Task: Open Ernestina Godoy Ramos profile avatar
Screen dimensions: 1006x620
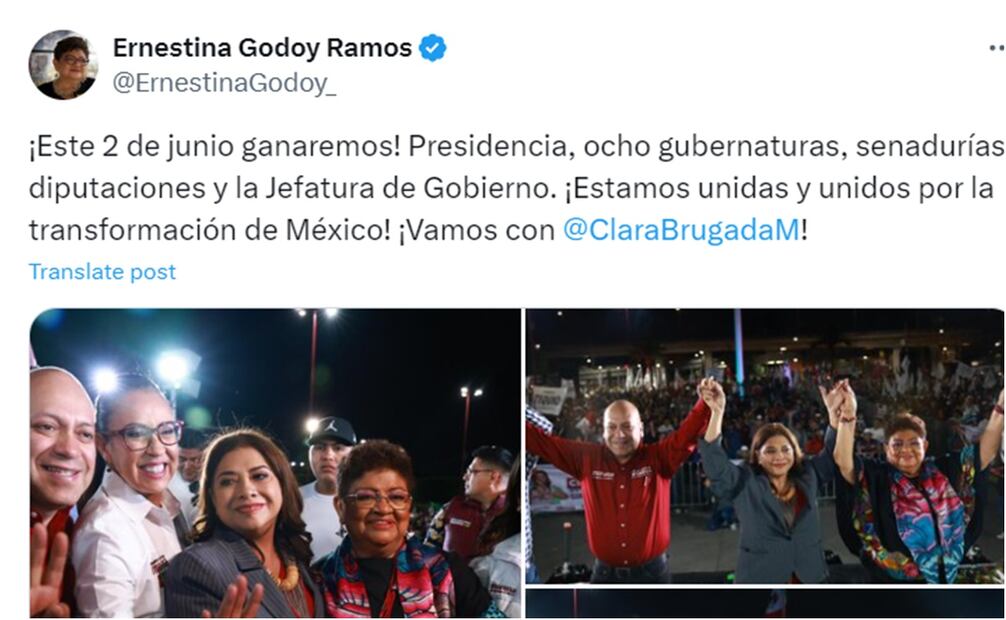Action: point(63,65)
